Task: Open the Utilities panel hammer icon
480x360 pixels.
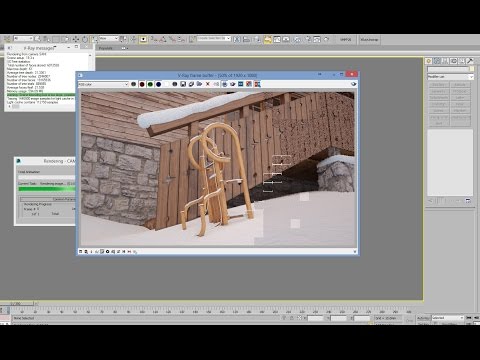Action: pyautogui.click(x=470, y=61)
